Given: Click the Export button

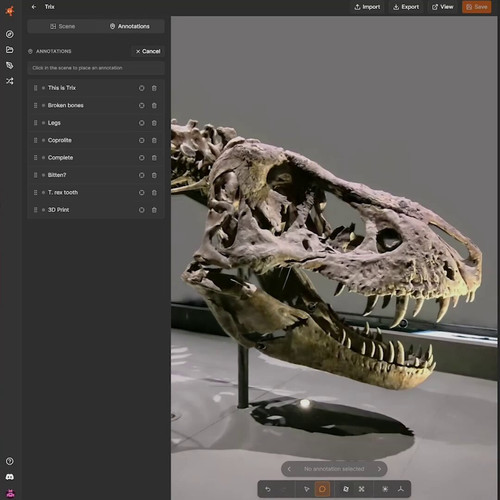Looking at the screenshot, I should 406,7.
